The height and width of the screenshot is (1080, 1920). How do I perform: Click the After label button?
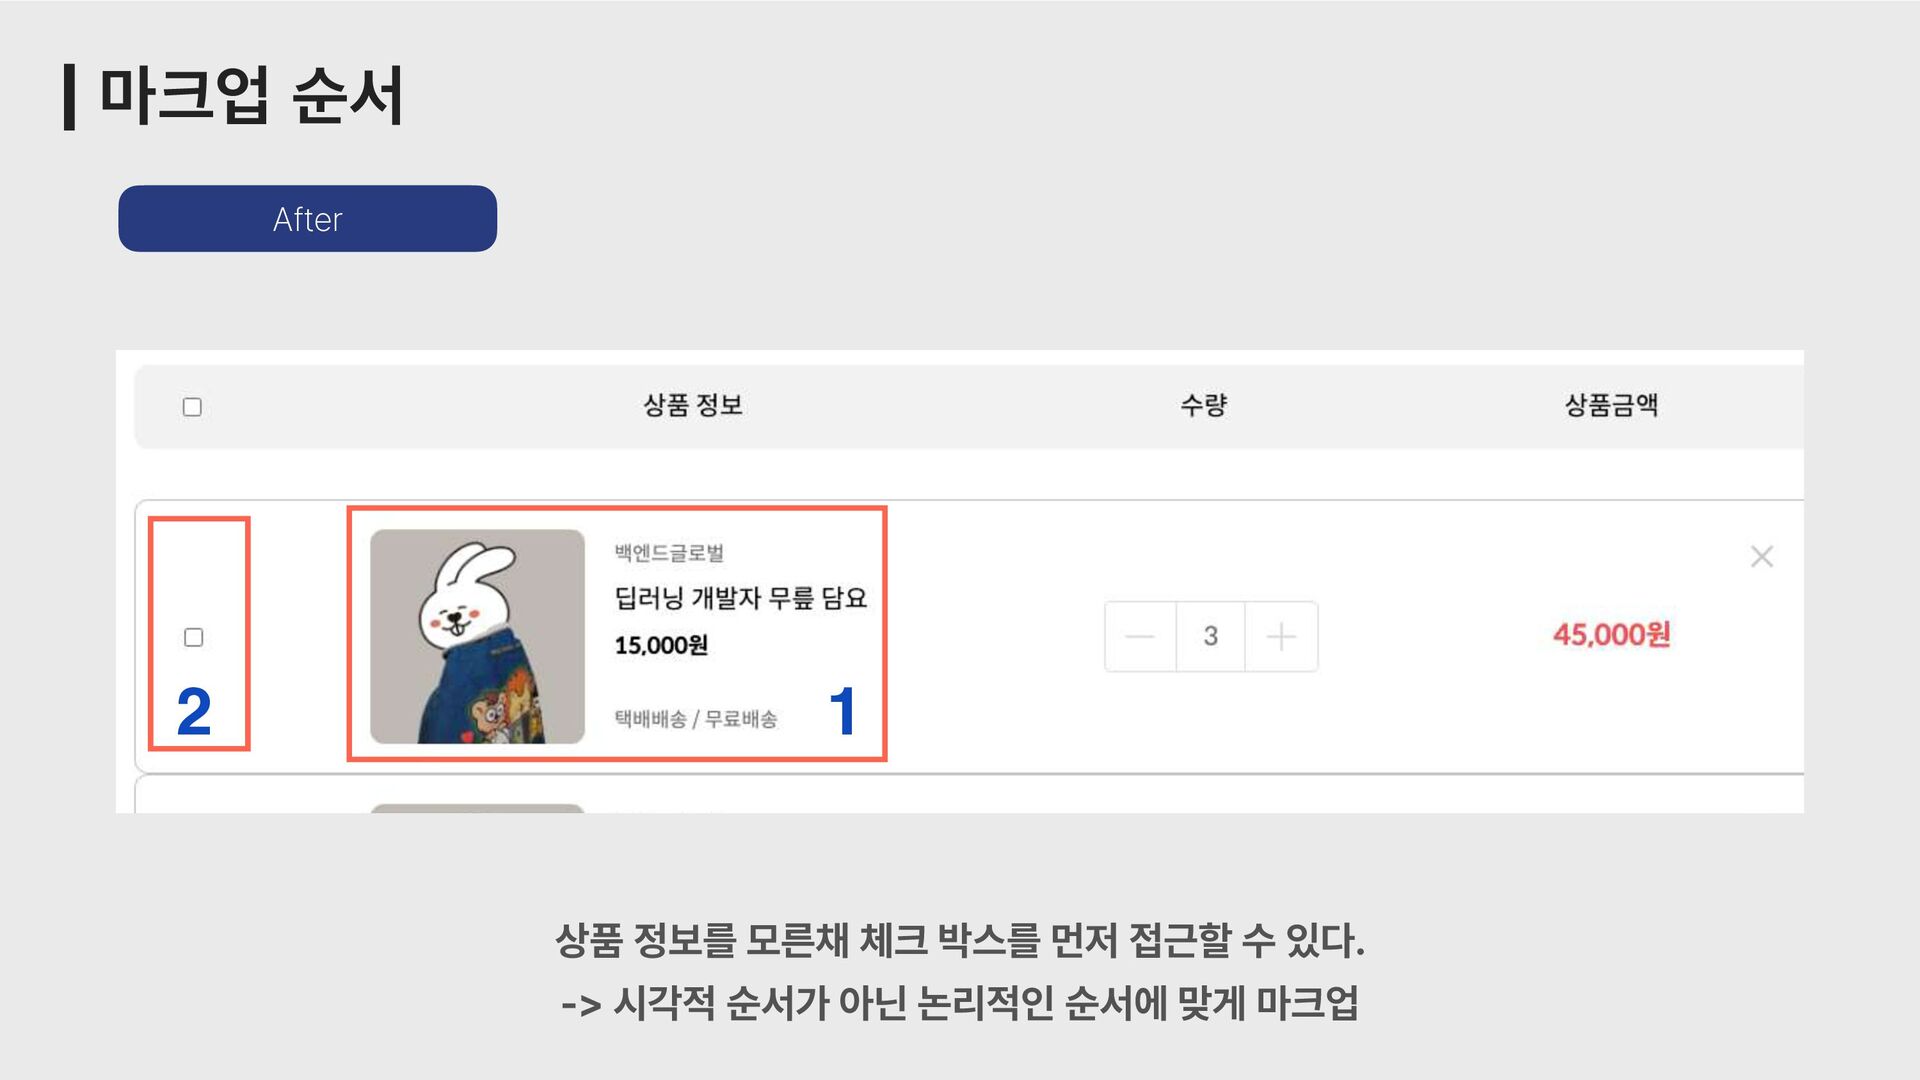coord(307,219)
